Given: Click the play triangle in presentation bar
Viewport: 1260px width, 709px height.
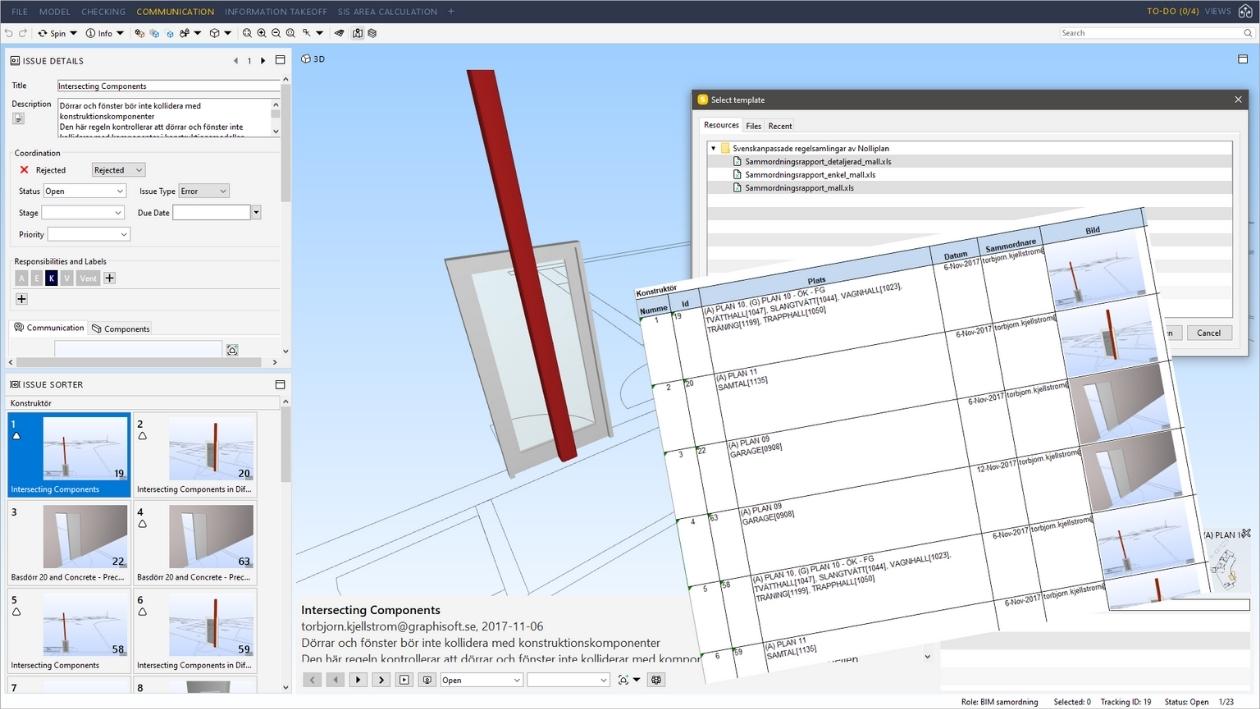Looking at the screenshot, I should coord(358,680).
